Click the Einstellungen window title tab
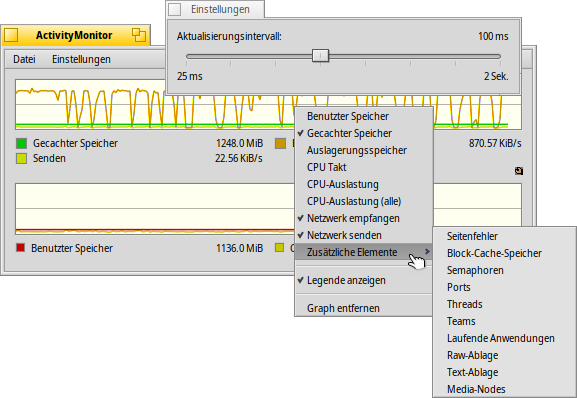The image size is (577, 398). (220, 10)
